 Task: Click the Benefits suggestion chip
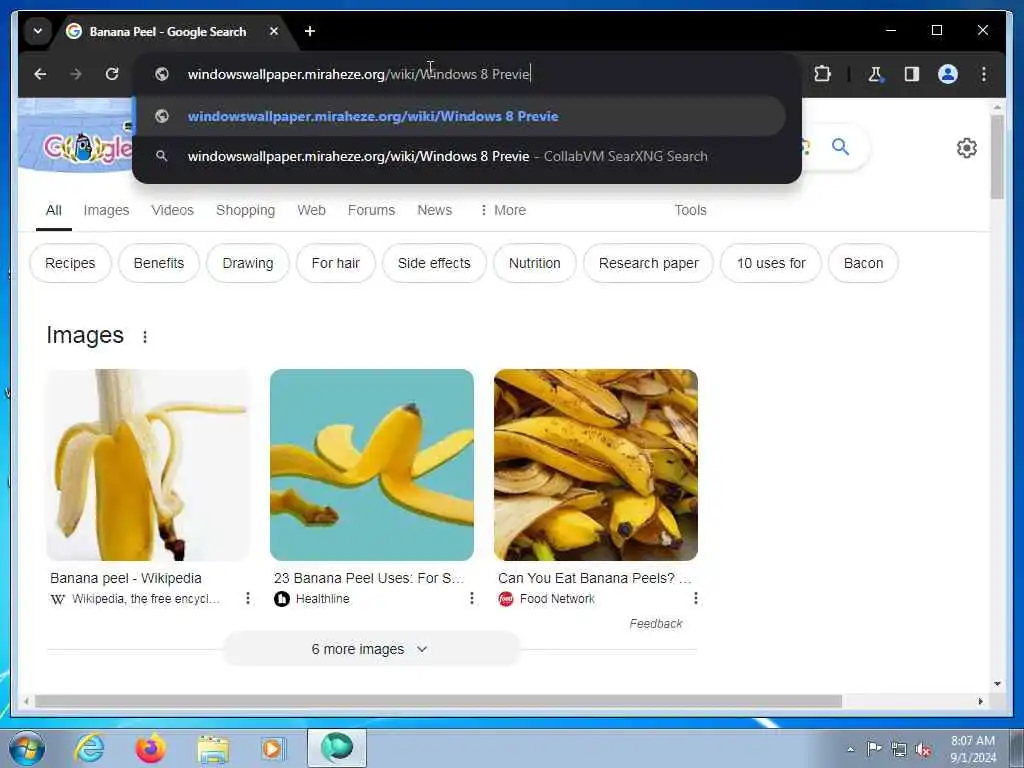[x=159, y=263]
